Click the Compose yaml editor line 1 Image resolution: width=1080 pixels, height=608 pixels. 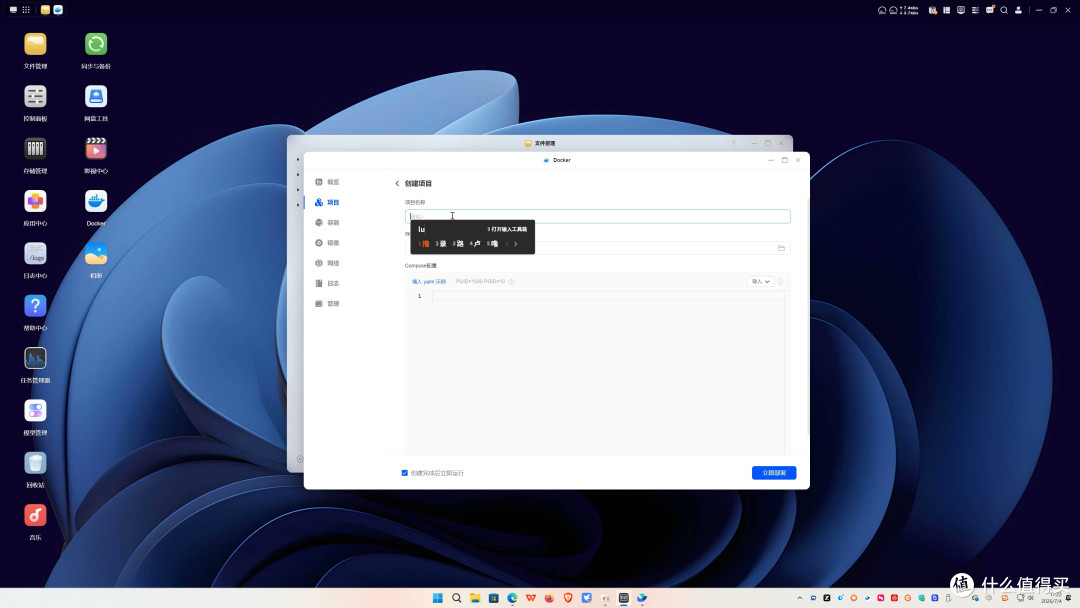coord(608,296)
